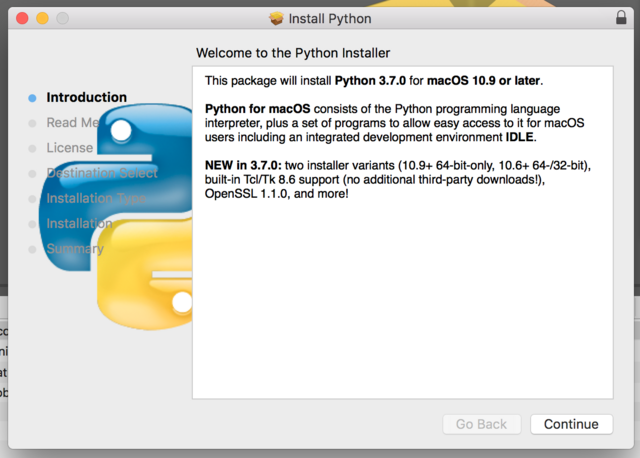Click the Continue button
The height and width of the screenshot is (458, 640).
[571, 424]
